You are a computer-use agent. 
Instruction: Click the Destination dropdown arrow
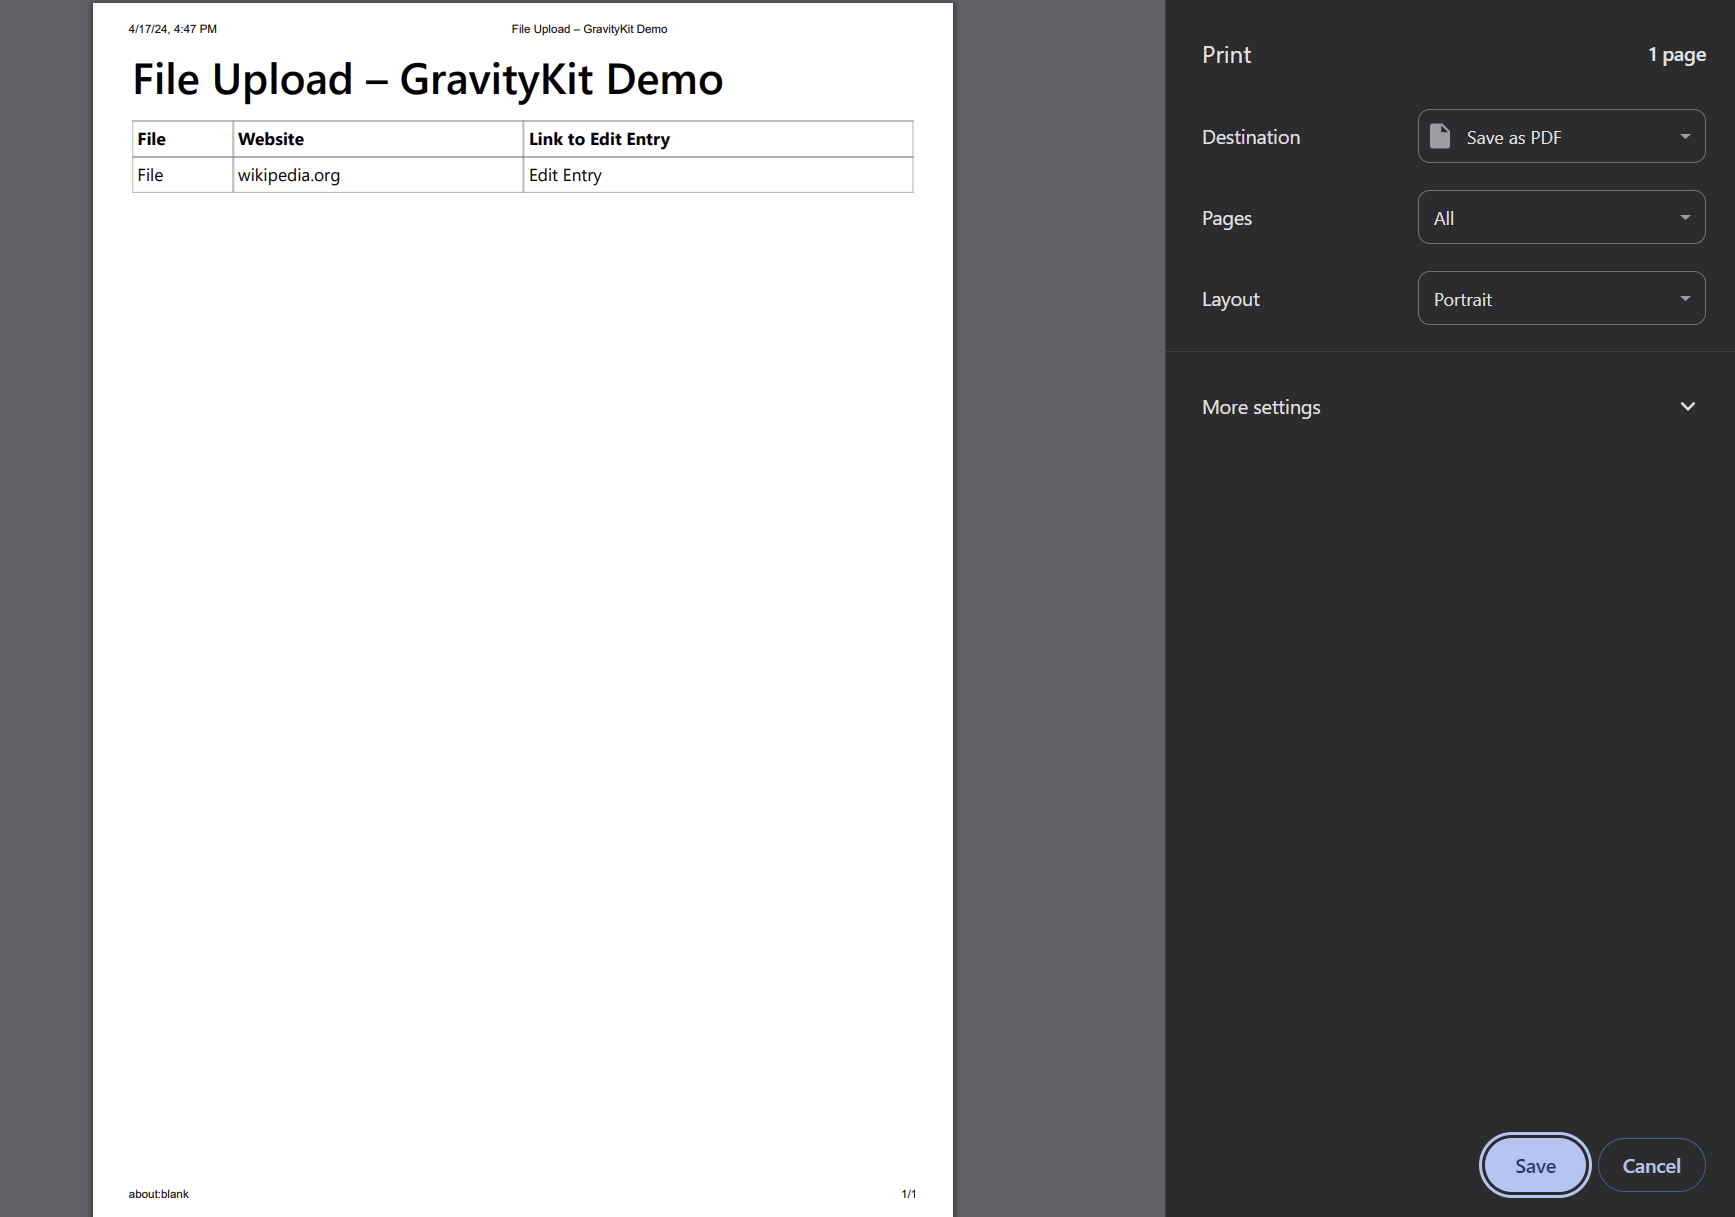1685,137
